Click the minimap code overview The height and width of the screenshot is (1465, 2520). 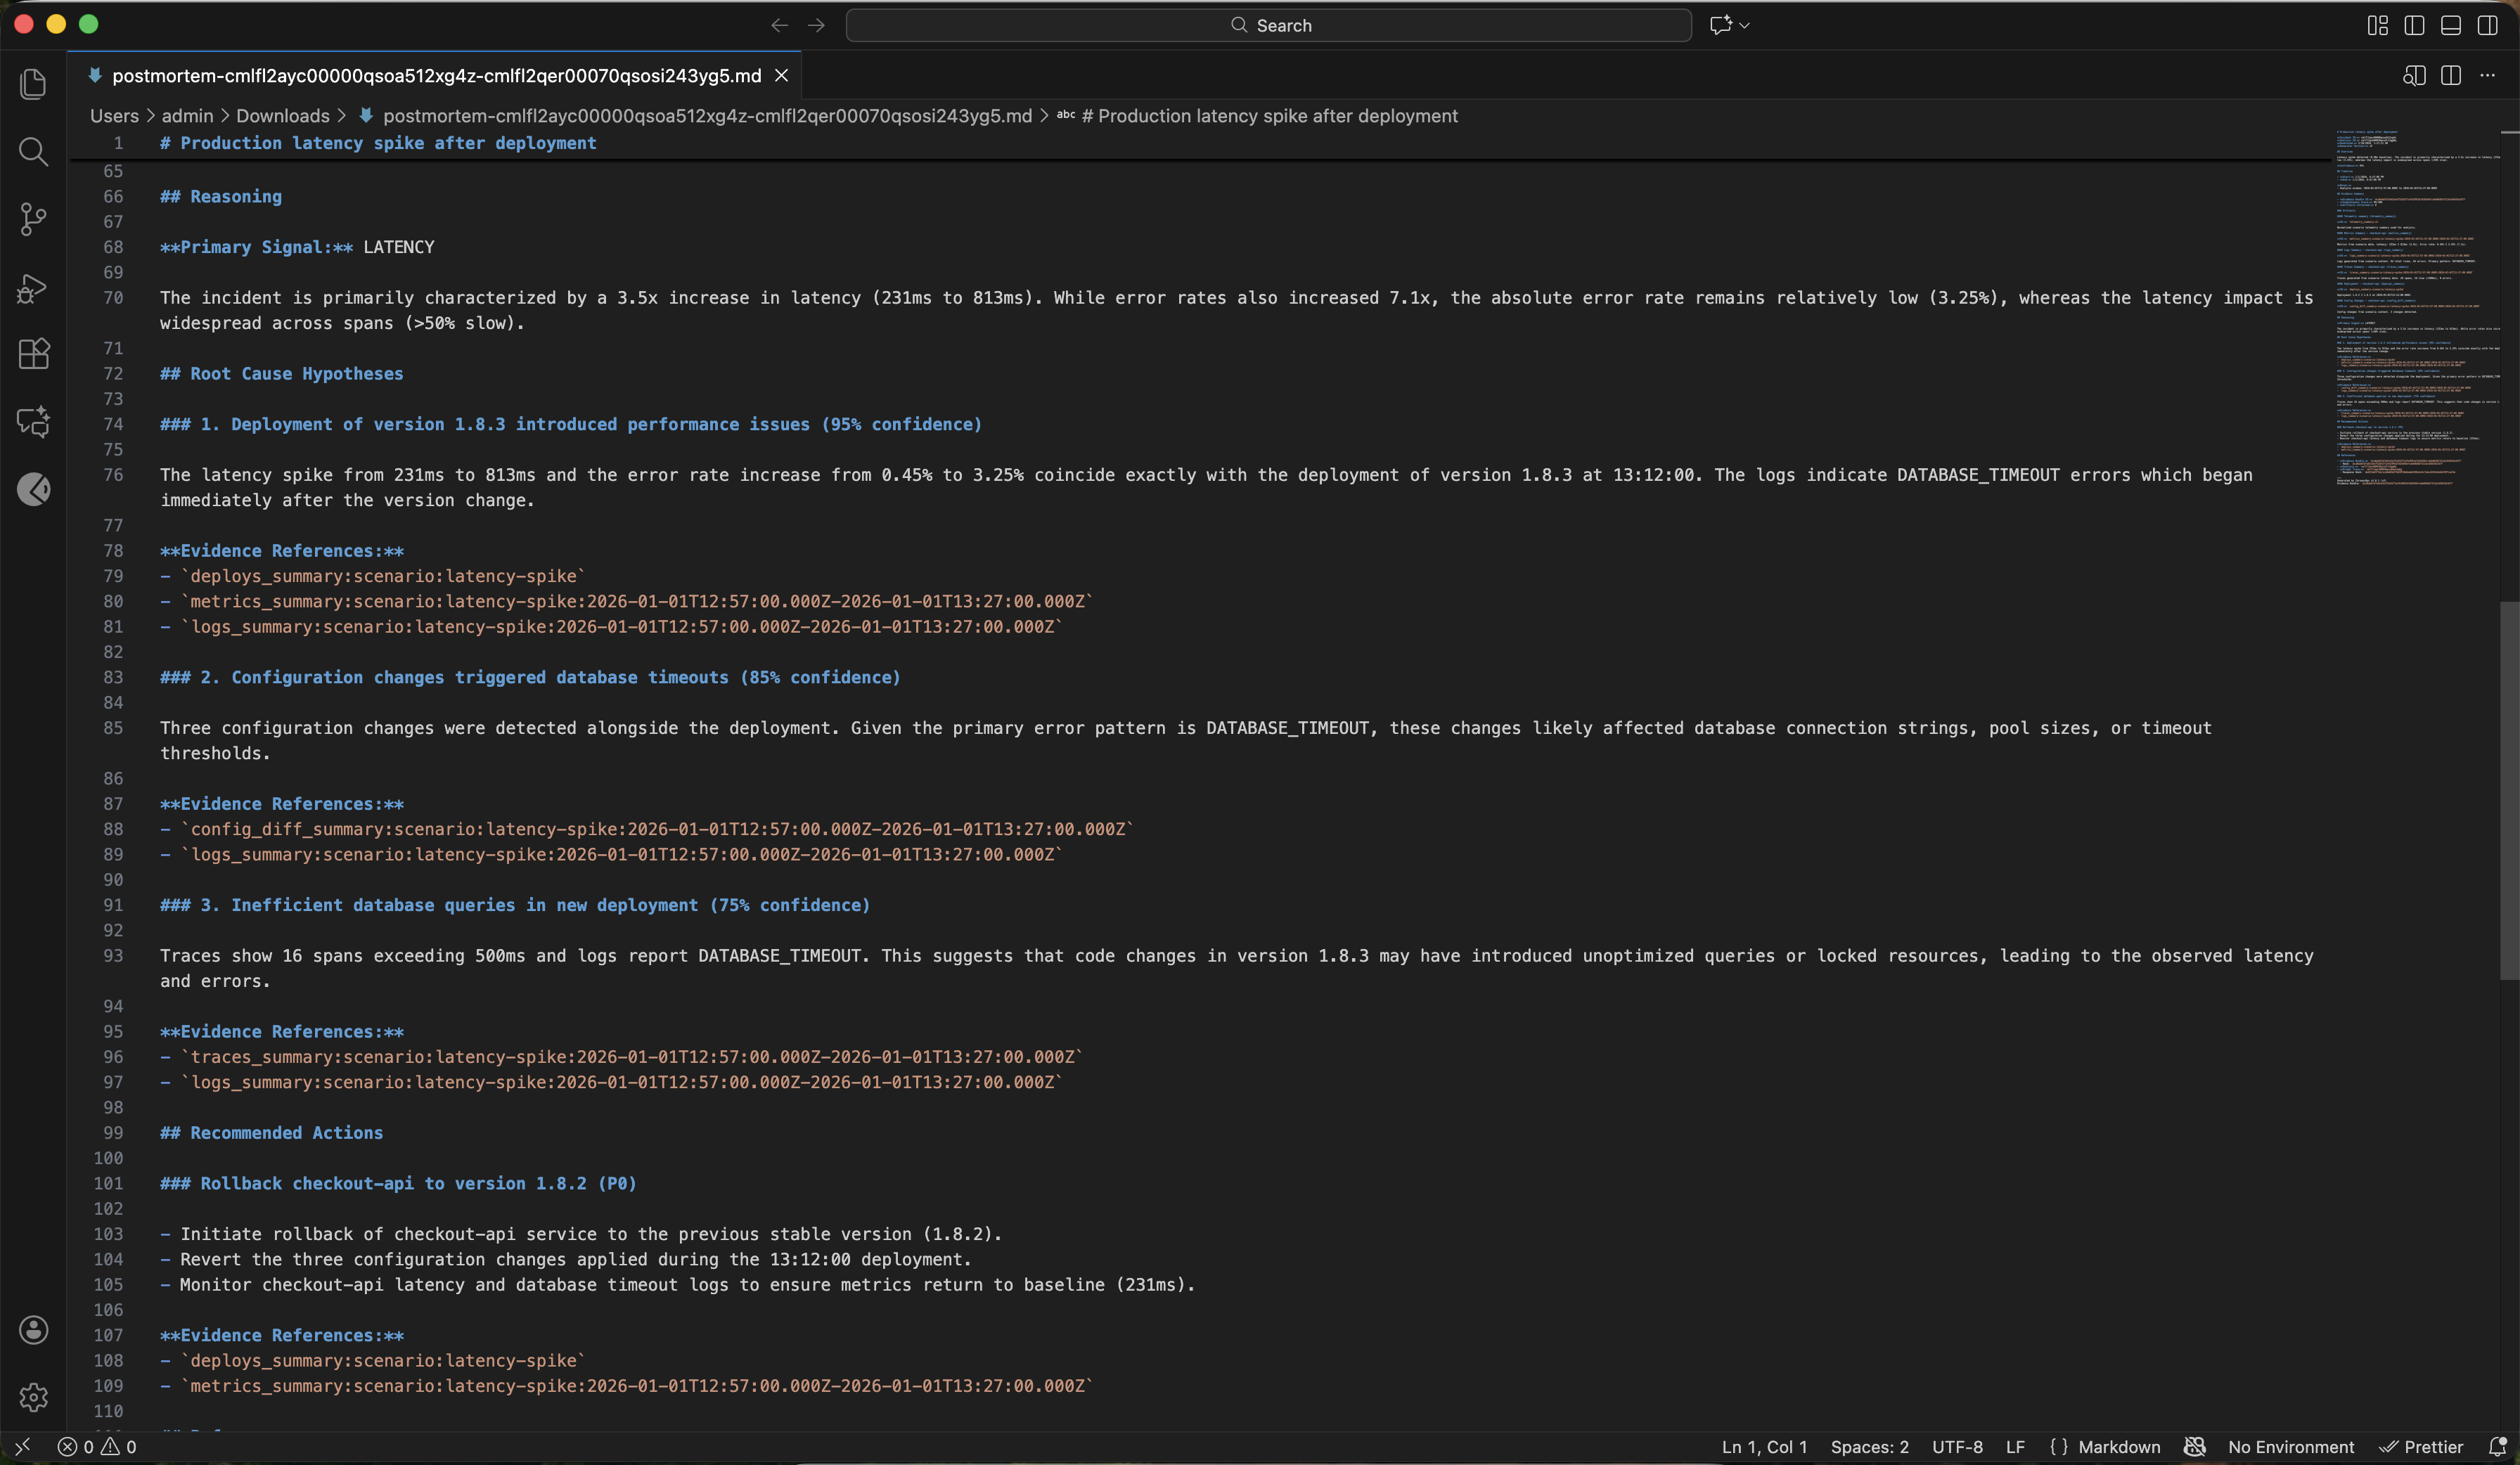[x=2410, y=300]
